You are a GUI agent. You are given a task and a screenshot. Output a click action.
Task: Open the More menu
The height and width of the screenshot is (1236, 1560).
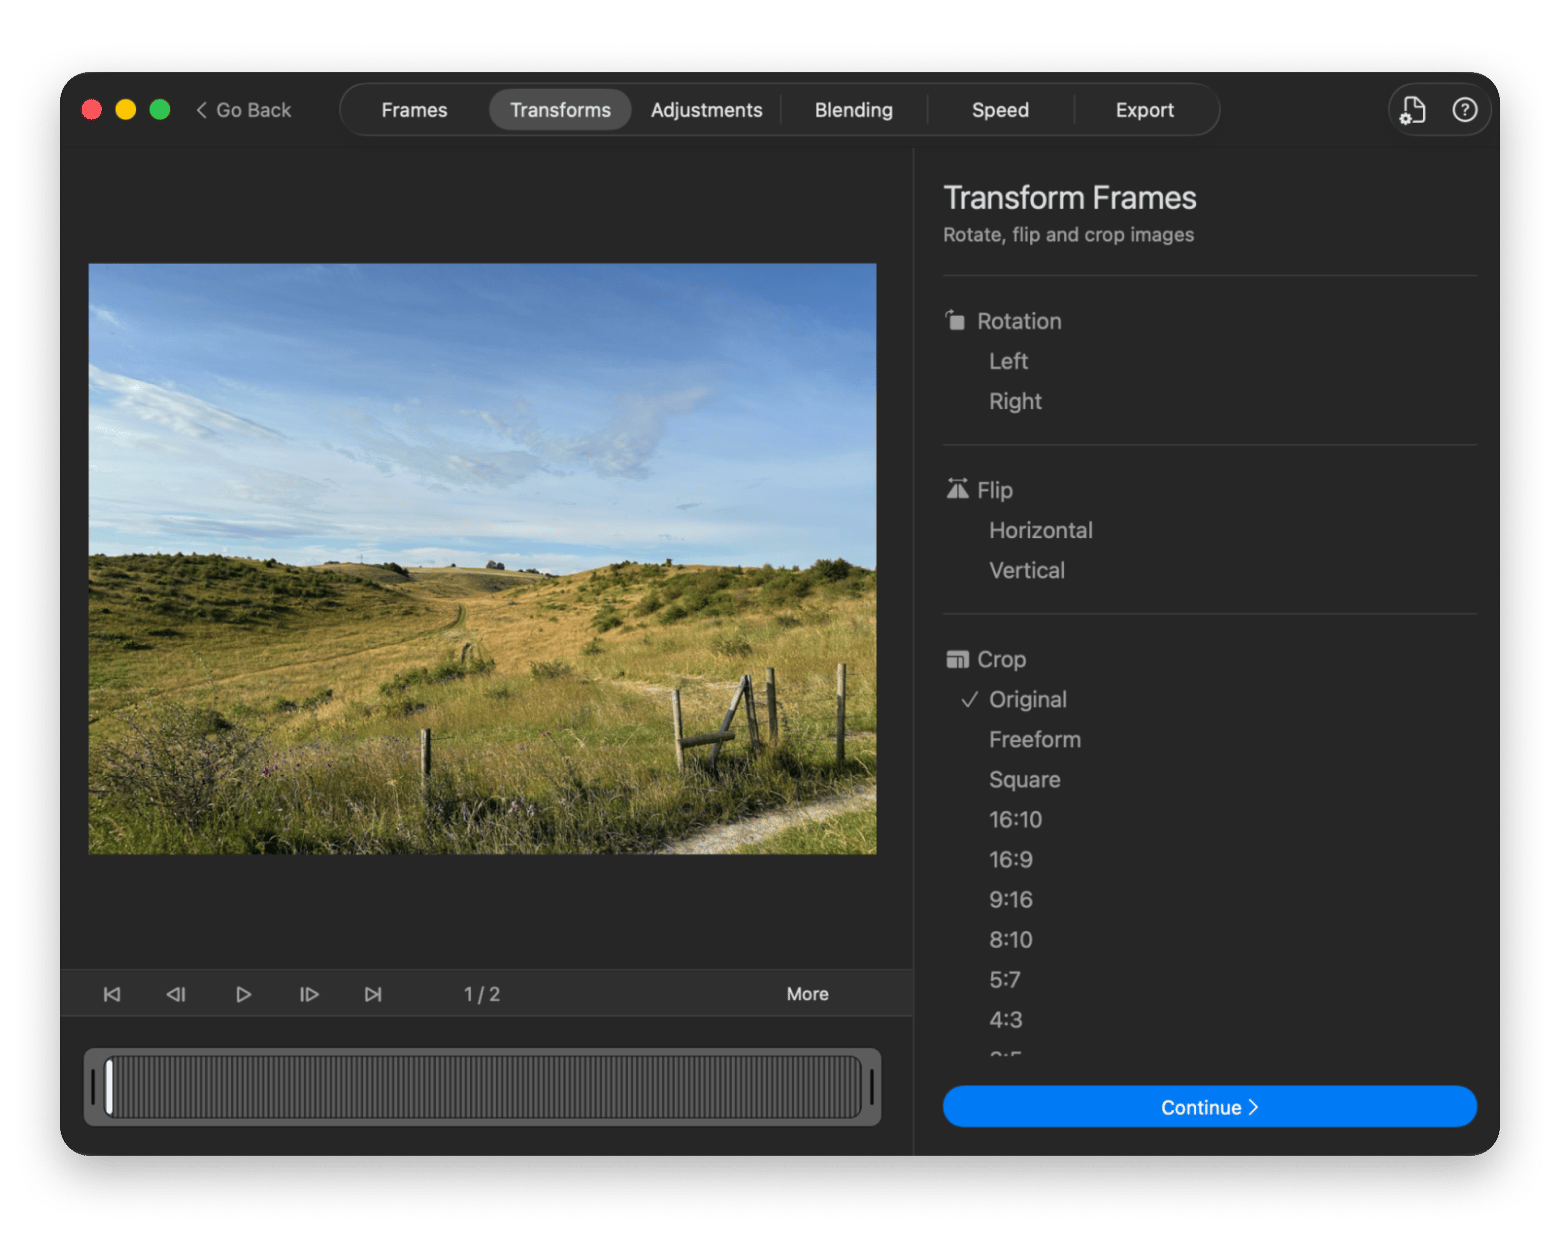(x=807, y=994)
